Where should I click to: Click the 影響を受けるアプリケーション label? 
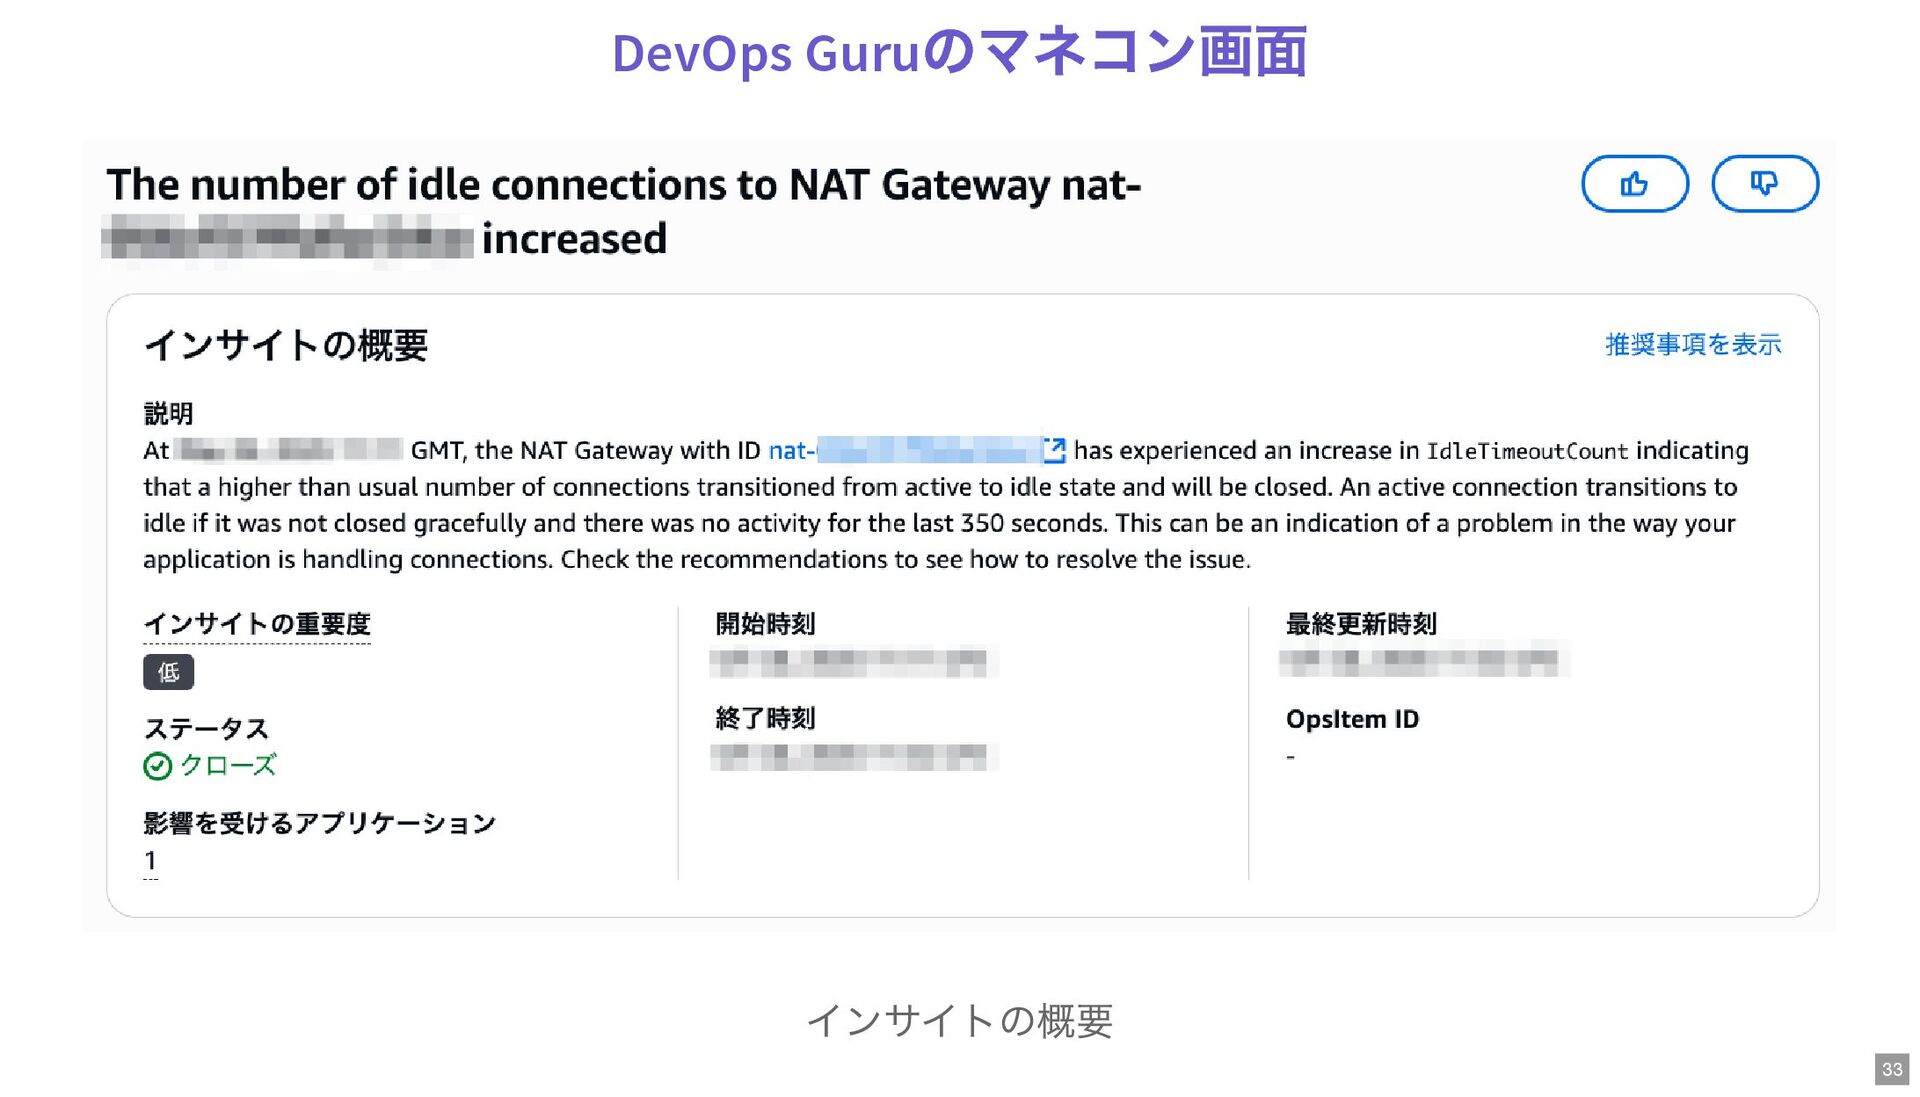[319, 823]
